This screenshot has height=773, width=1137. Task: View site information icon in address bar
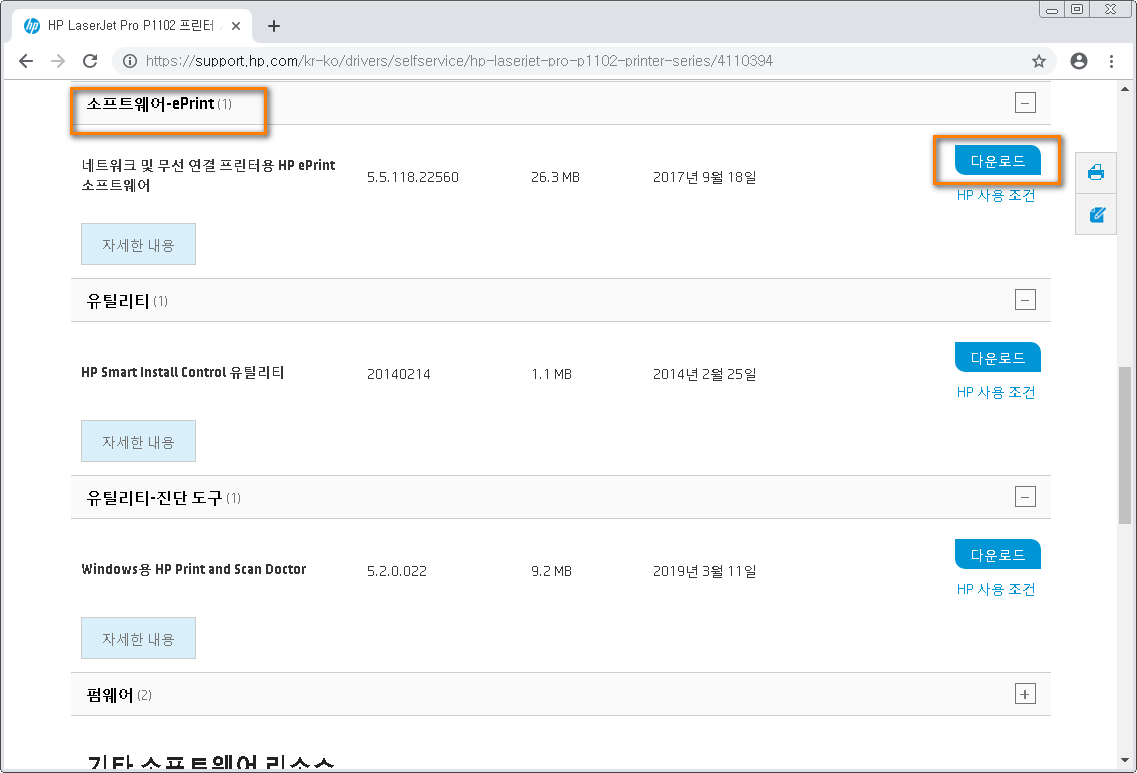pos(130,61)
